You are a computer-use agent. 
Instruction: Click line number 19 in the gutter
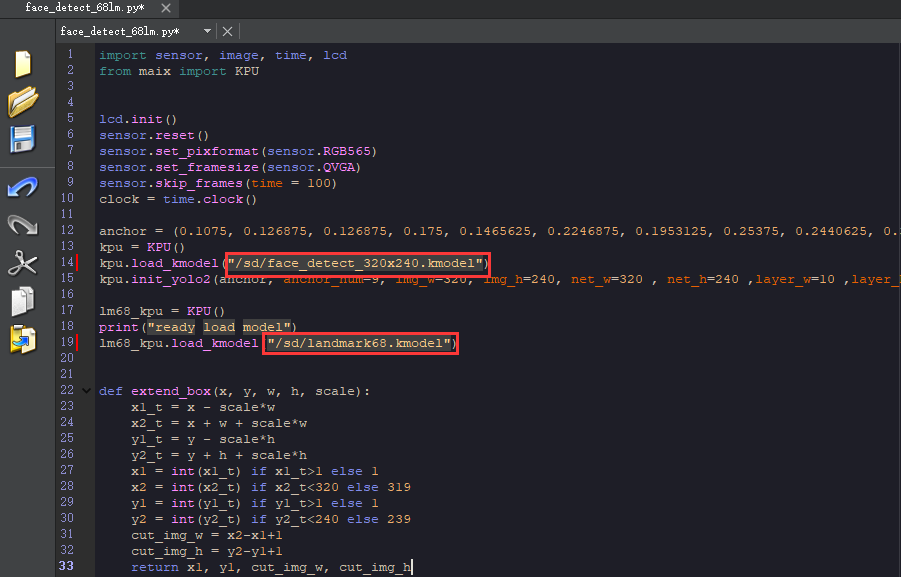point(67,343)
